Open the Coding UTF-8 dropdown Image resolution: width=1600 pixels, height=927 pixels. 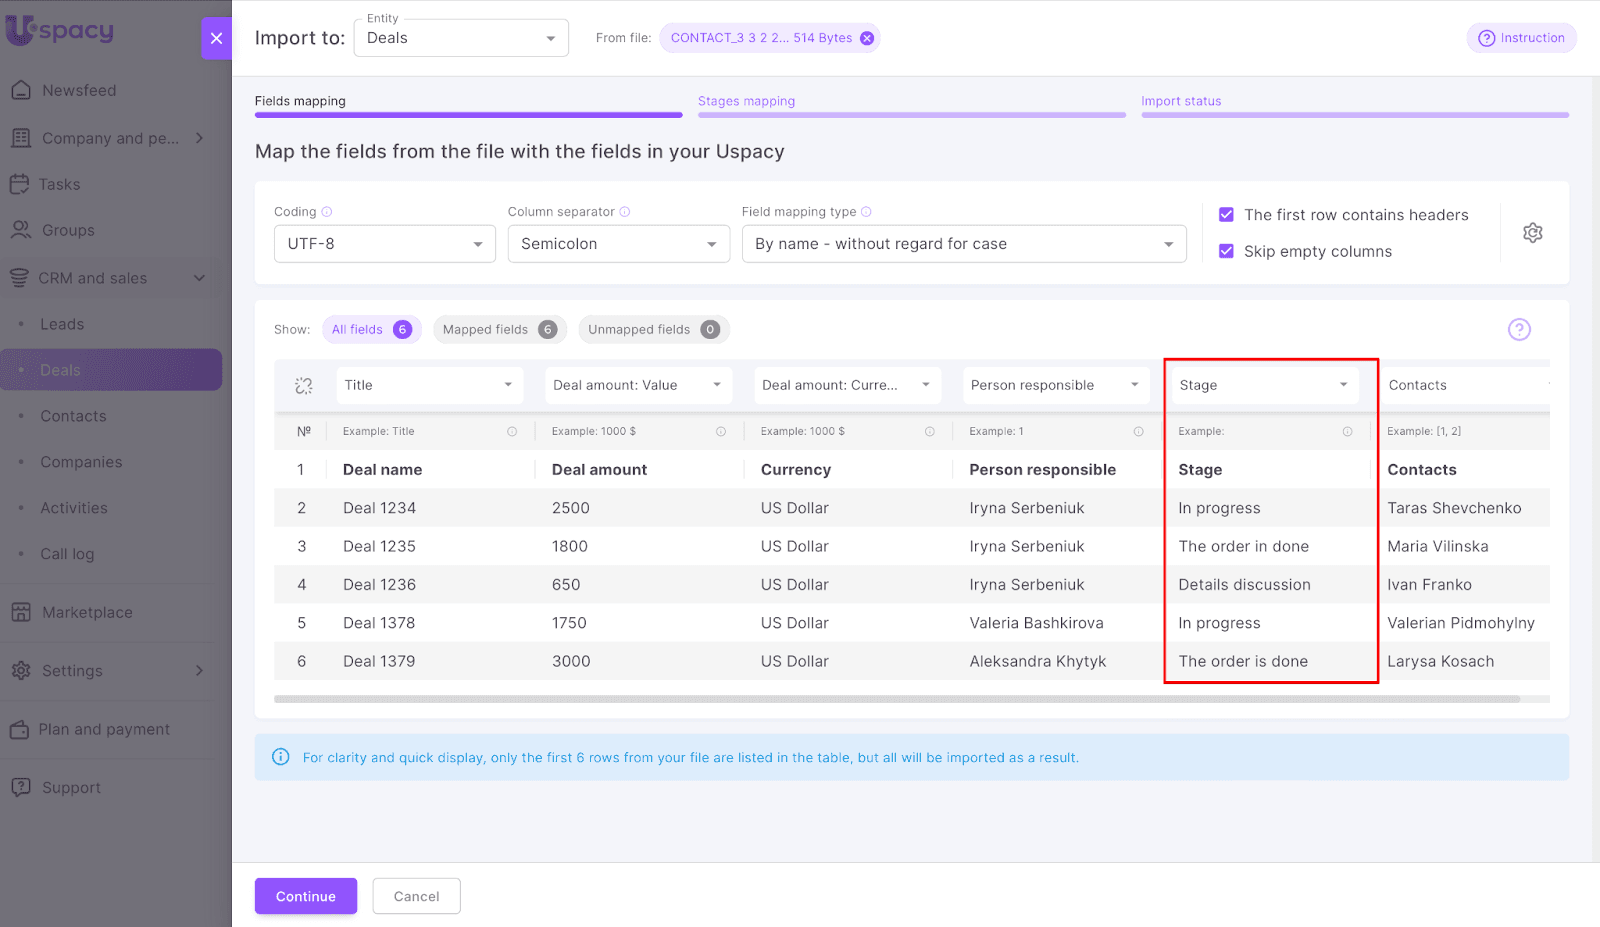click(384, 244)
